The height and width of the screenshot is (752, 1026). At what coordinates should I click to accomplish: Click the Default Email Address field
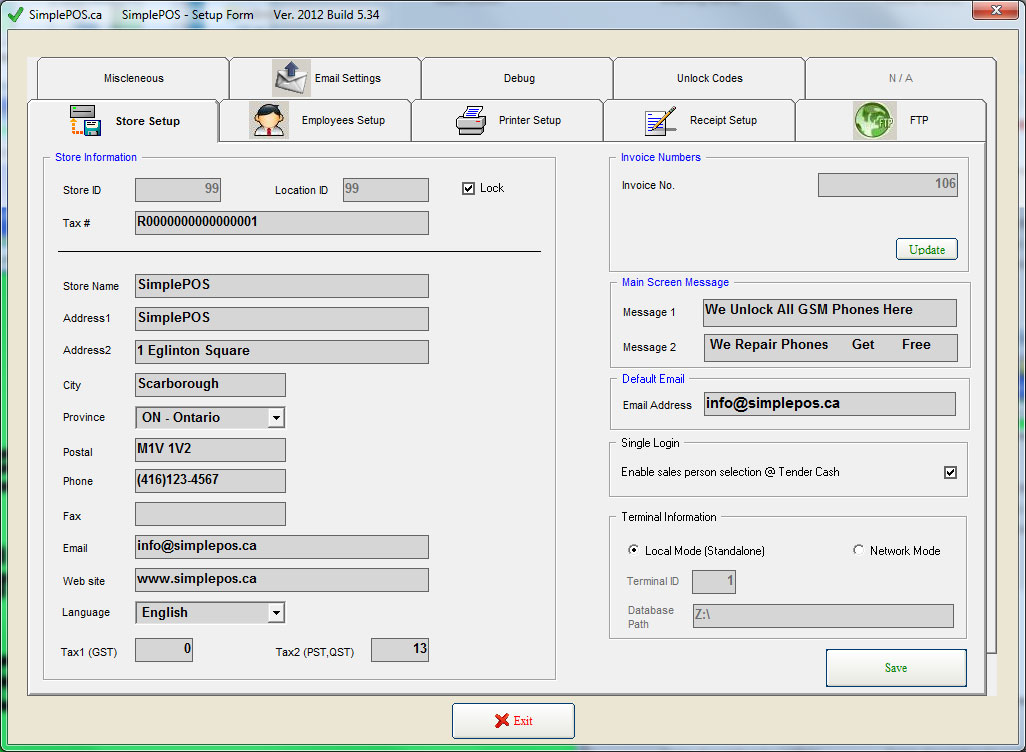click(x=830, y=404)
